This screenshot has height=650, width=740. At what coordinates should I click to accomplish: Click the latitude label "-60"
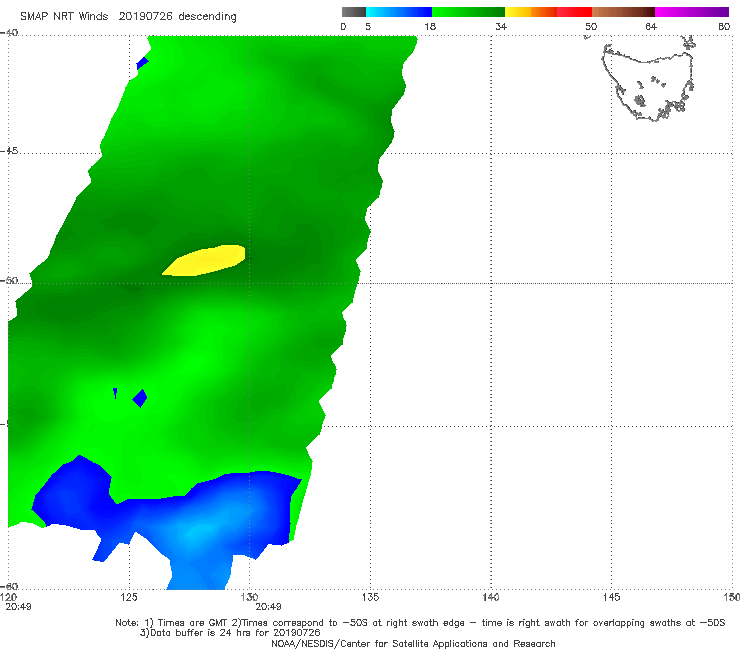click(9, 586)
